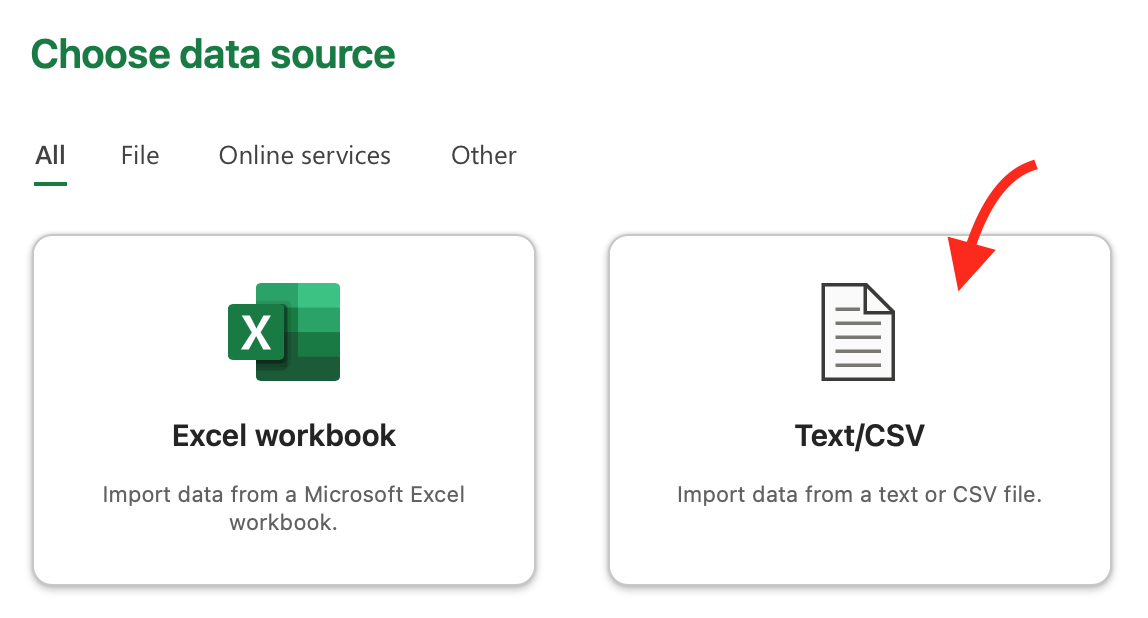
Task: Click the green Excel workbook icon
Action: tap(284, 332)
